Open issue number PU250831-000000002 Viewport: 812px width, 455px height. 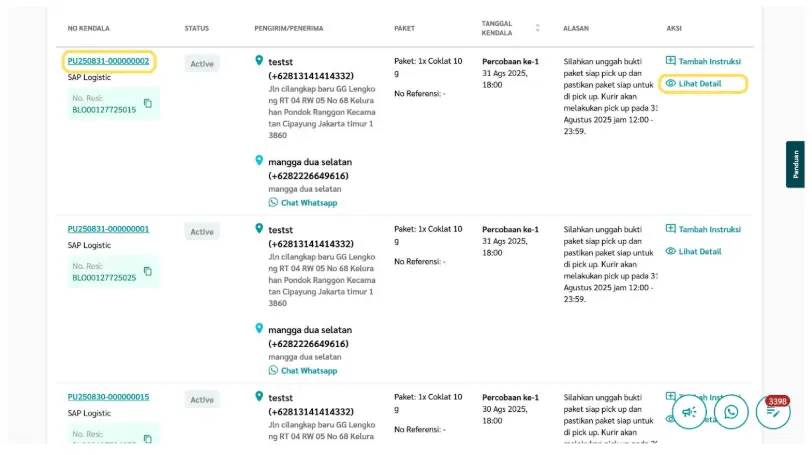point(108,61)
